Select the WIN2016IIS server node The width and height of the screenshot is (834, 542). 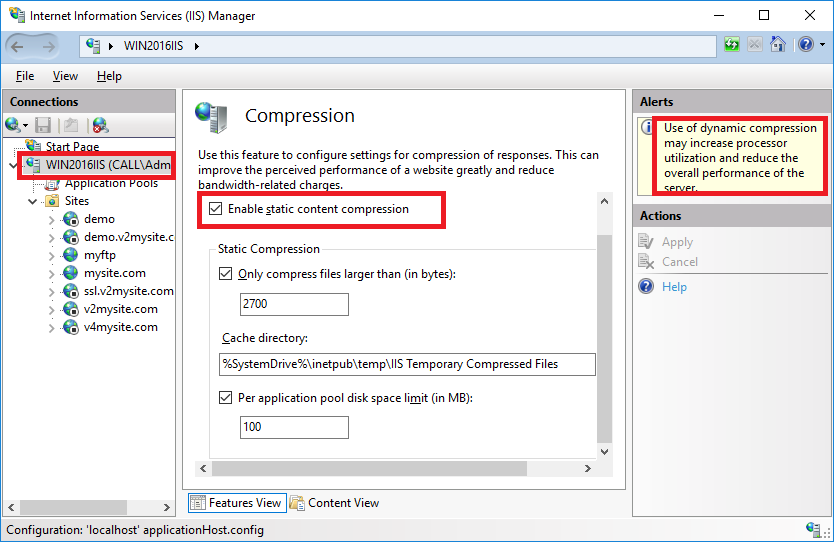[108, 165]
